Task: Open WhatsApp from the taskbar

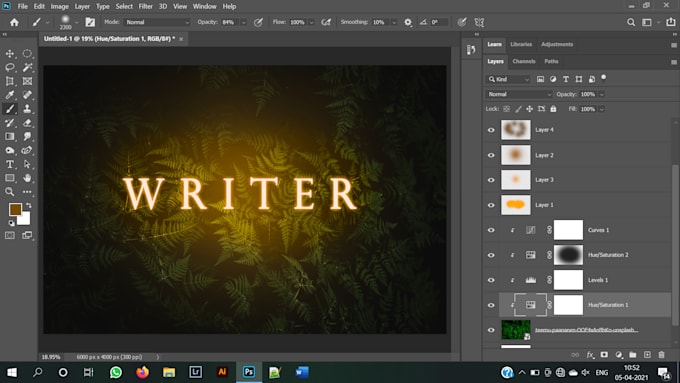Action: click(116, 372)
